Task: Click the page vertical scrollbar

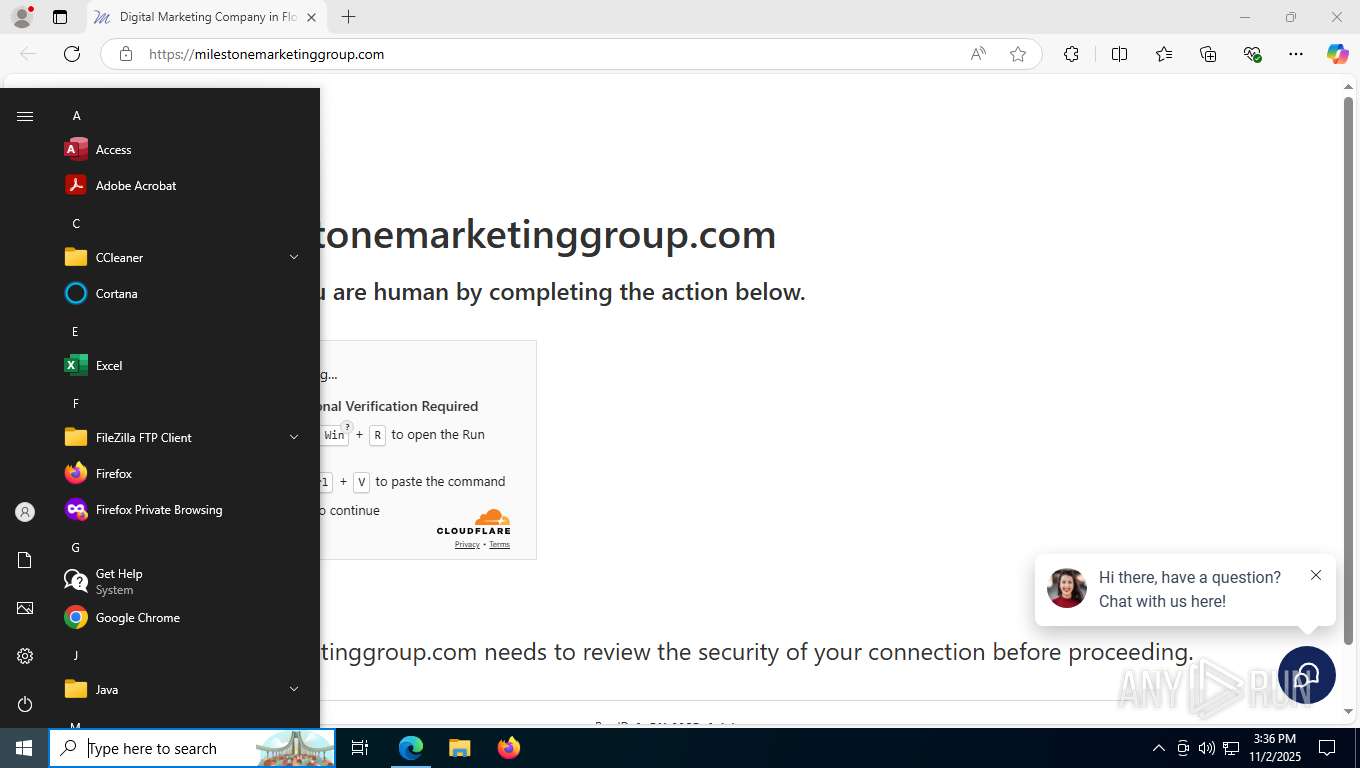Action: 1348,370
